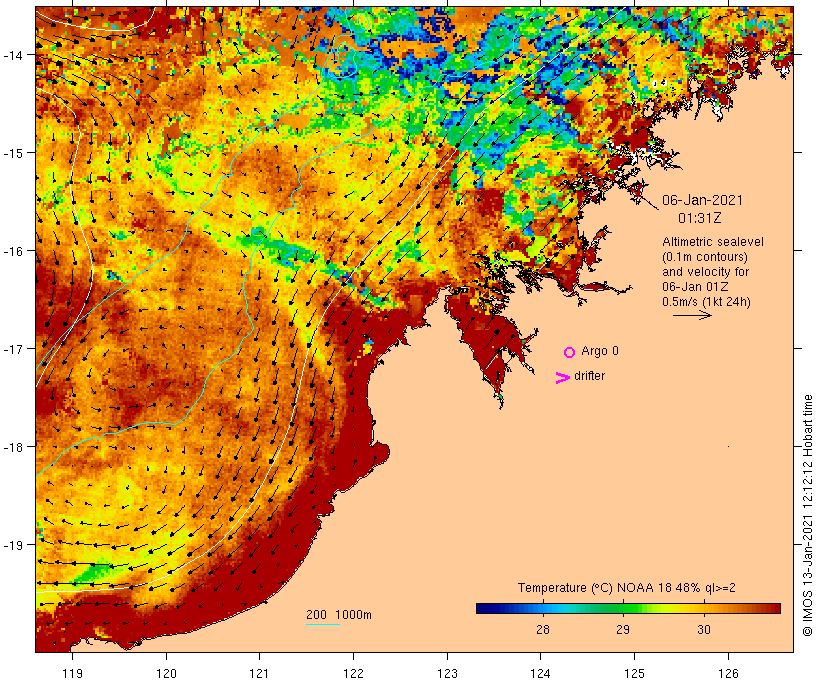Screen dimensions: 820x680
Task: Click the 29 degree mark on temperature colorbar
Action: pos(622,629)
